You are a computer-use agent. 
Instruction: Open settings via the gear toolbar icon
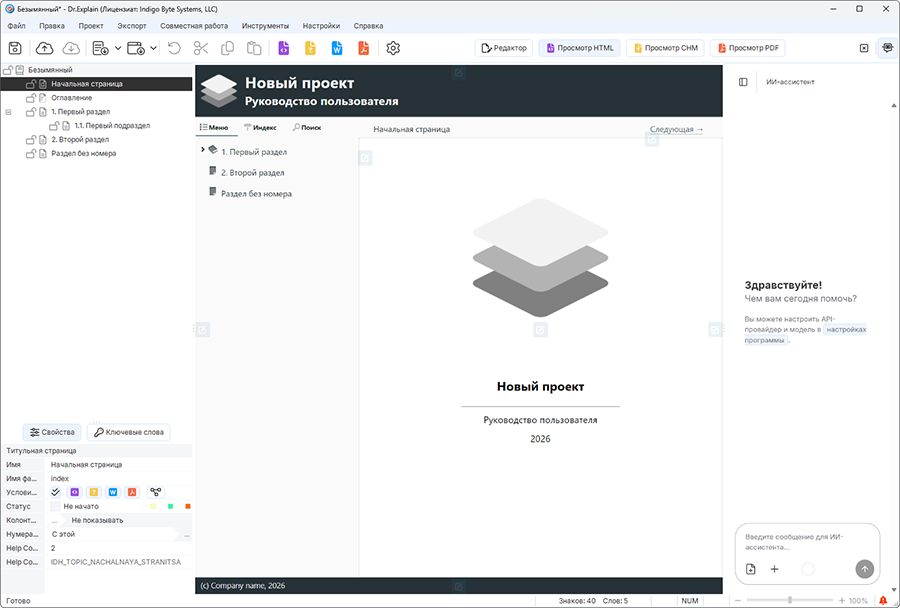point(393,48)
